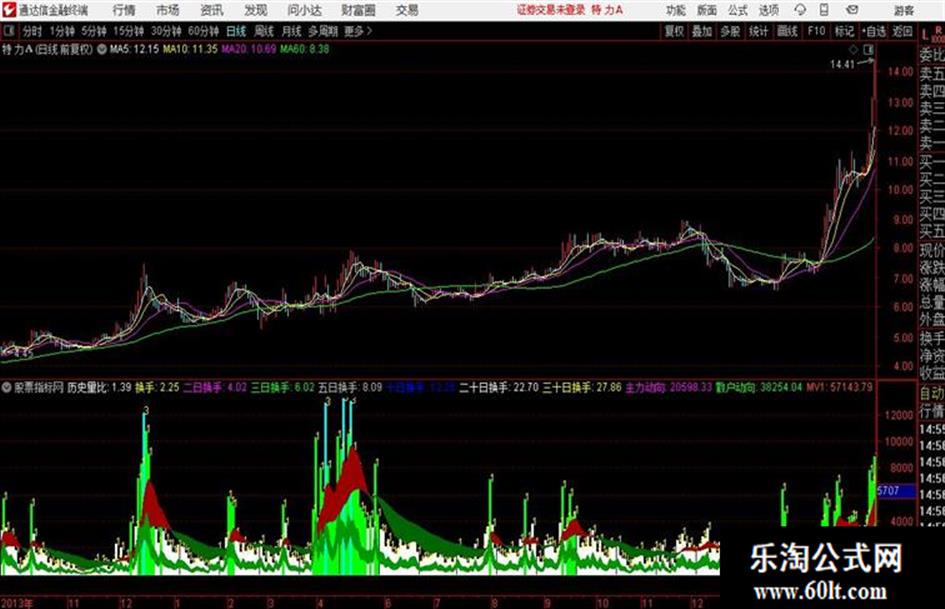The image size is (945, 609).
Task: Open the 发现 menu
Action: point(256,10)
